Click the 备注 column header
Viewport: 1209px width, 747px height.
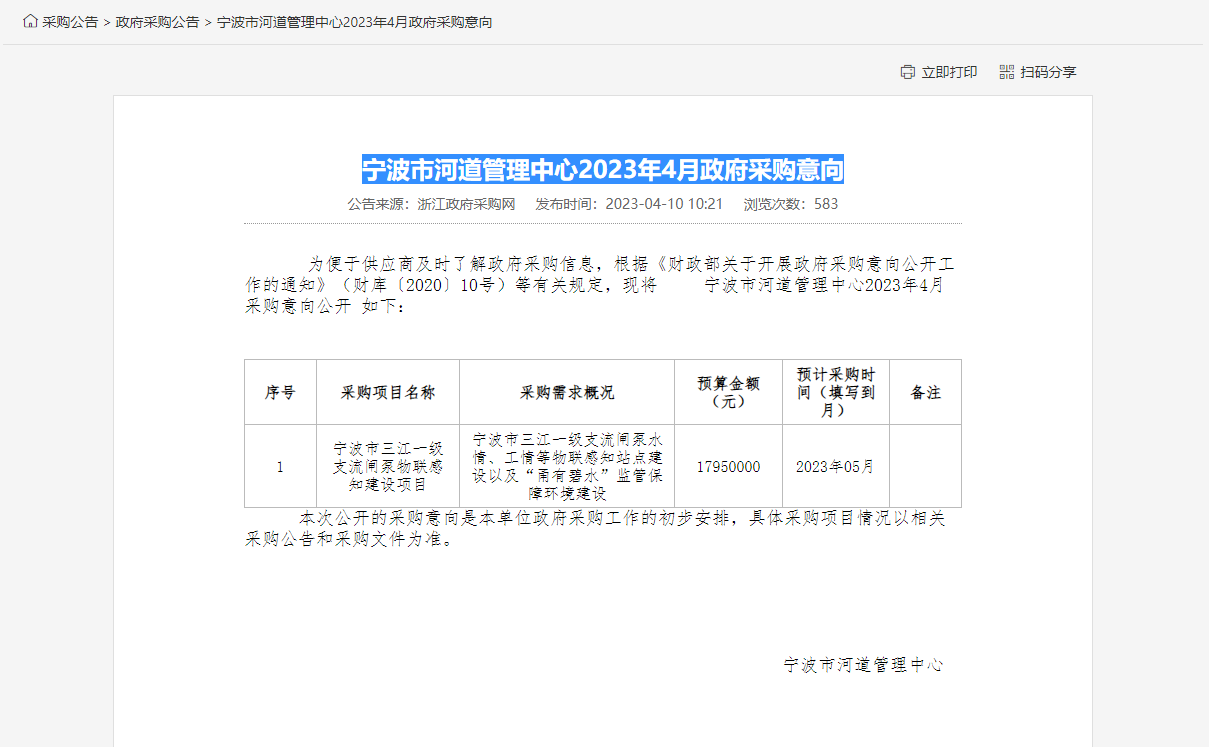(925, 392)
